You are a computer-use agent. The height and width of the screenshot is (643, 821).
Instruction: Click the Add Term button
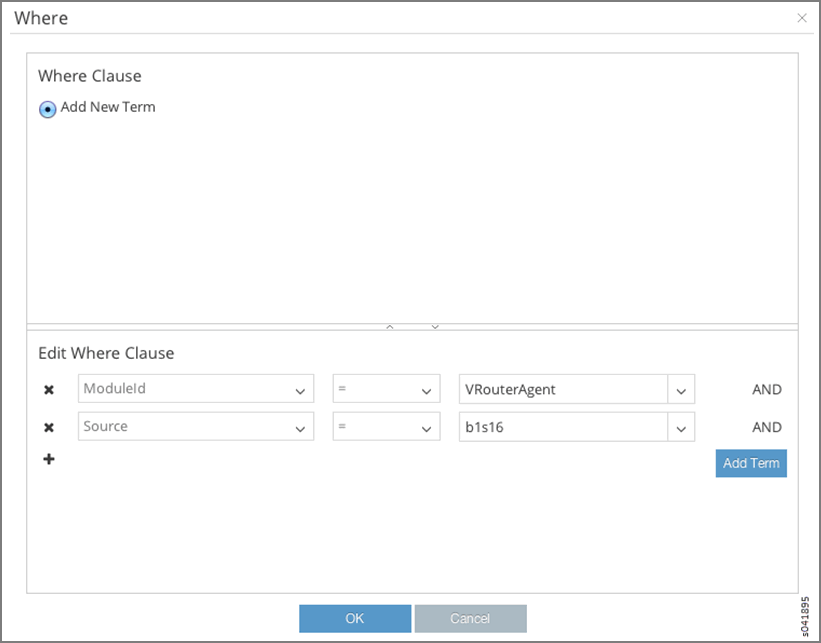pyautogui.click(x=751, y=463)
